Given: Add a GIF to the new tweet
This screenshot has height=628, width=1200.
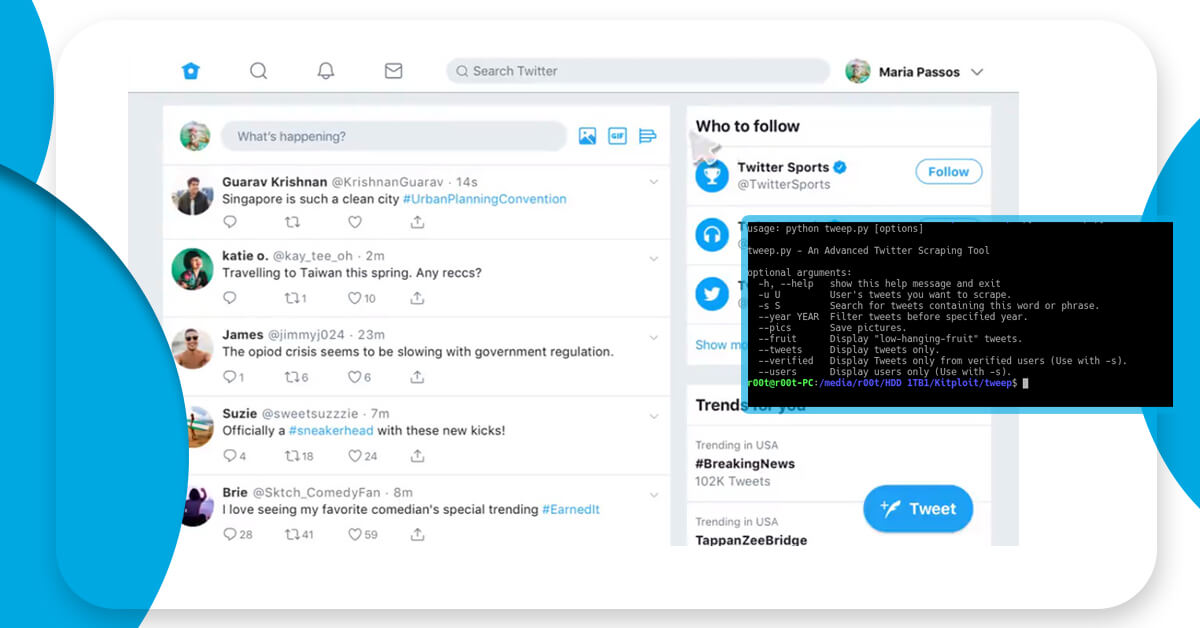Looking at the screenshot, I should tap(617, 136).
